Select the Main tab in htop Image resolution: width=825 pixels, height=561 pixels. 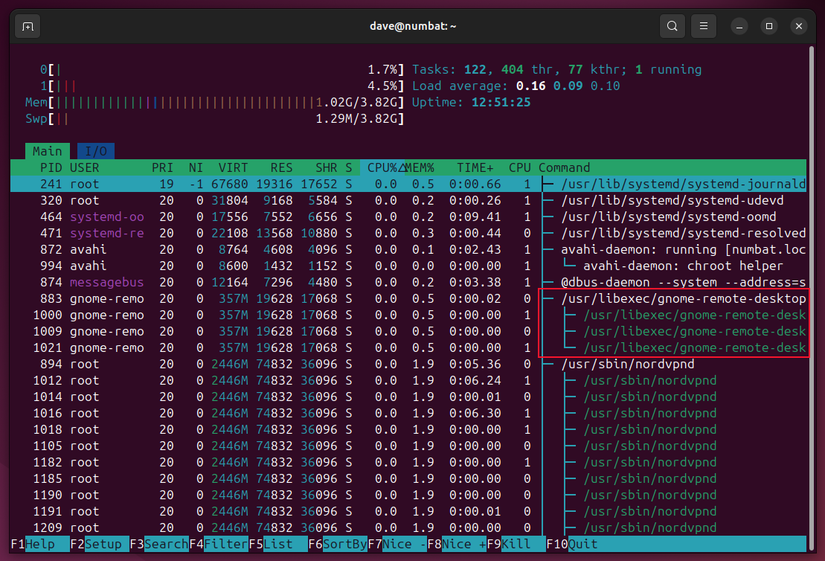click(47, 151)
